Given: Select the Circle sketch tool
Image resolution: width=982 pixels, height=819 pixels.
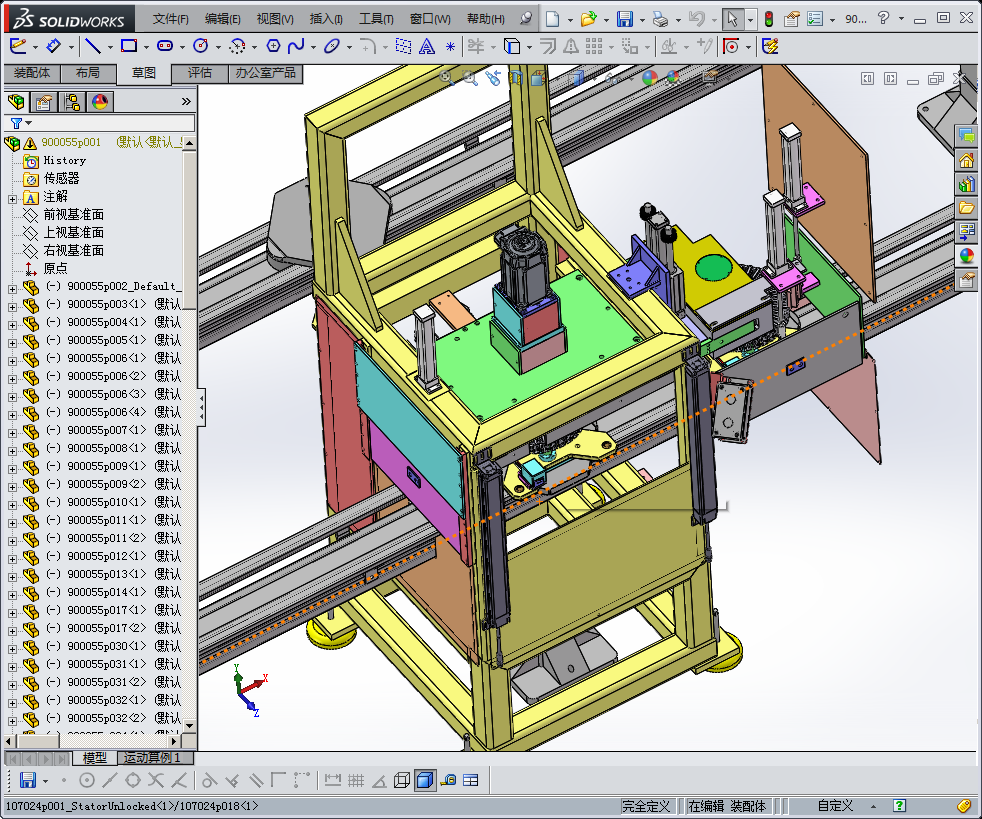Looking at the screenshot, I should tap(201, 46).
